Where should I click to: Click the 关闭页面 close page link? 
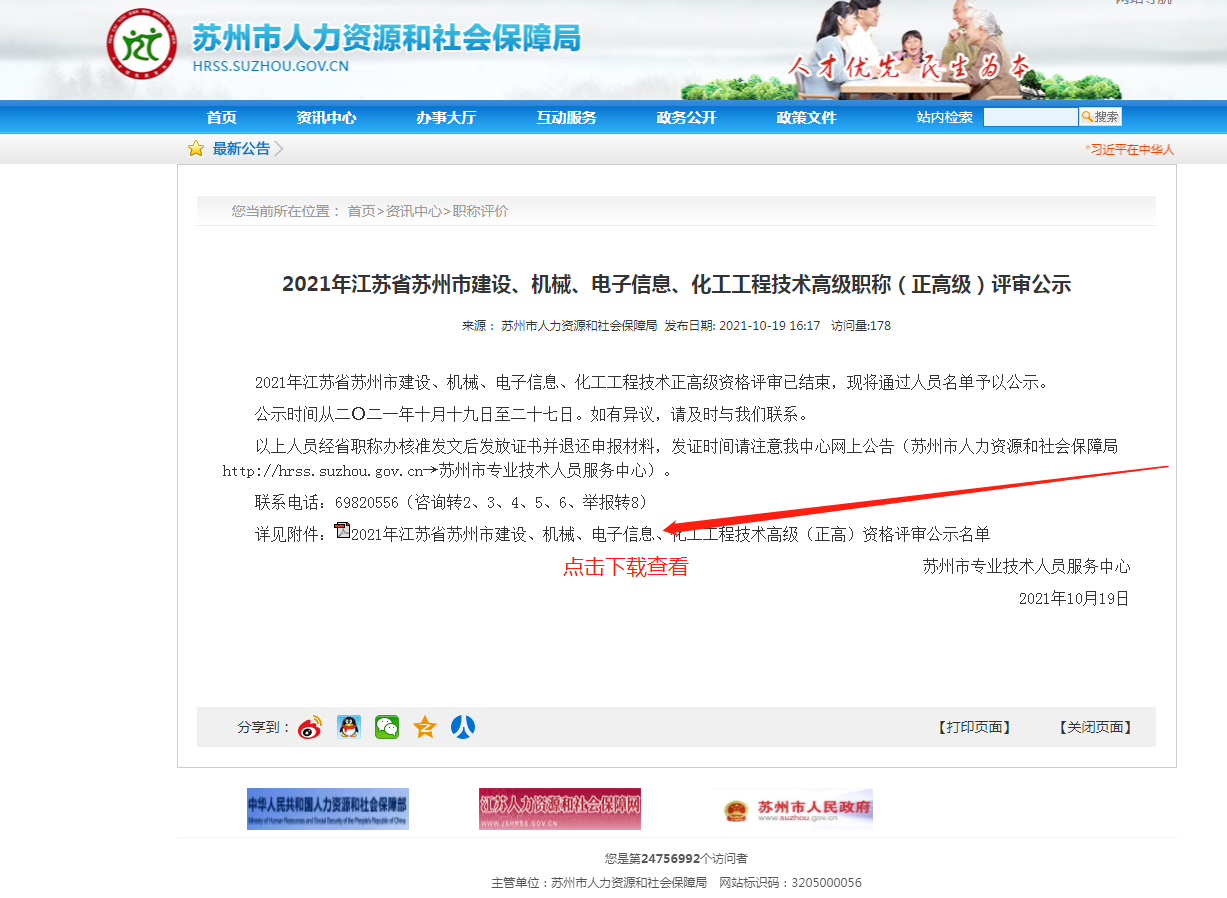click(1095, 727)
